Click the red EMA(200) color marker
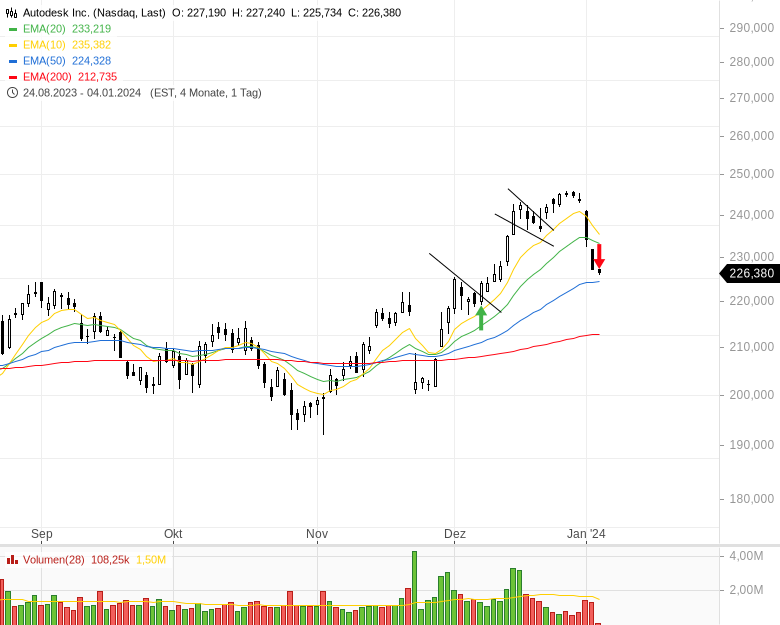The image size is (780, 625). coord(13,77)
